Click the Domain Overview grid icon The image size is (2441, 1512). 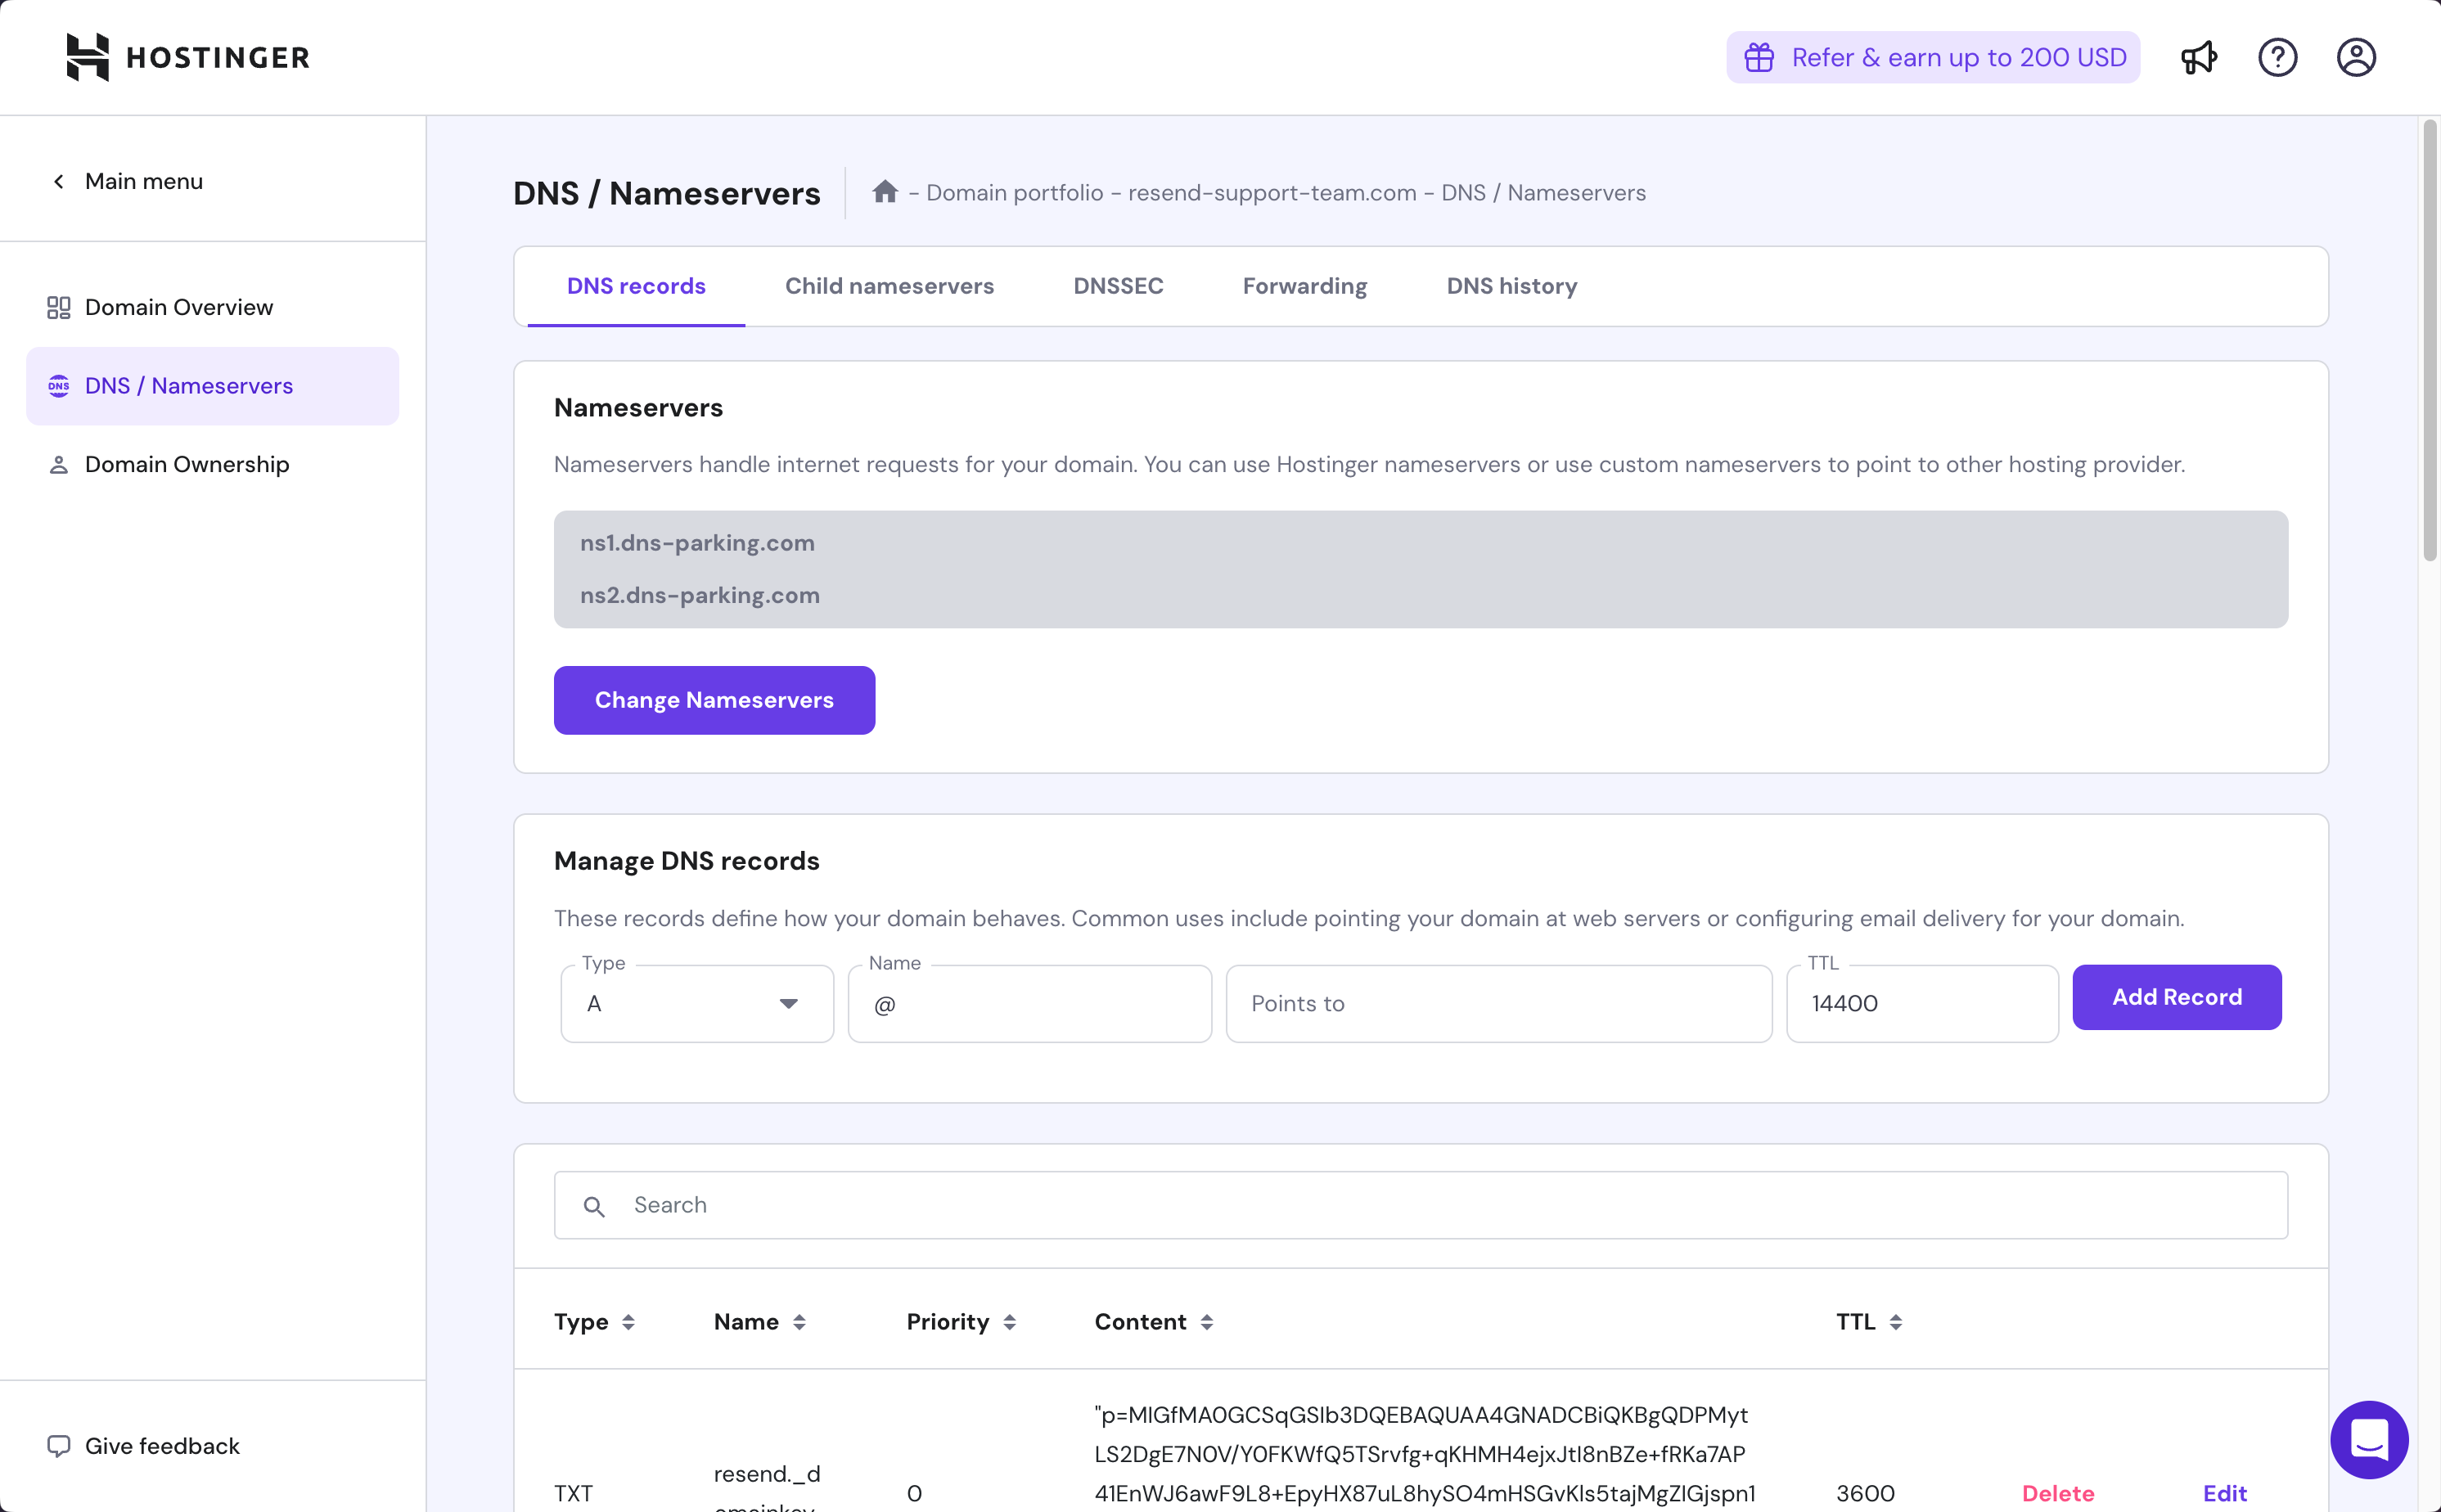tap(59, 307)
